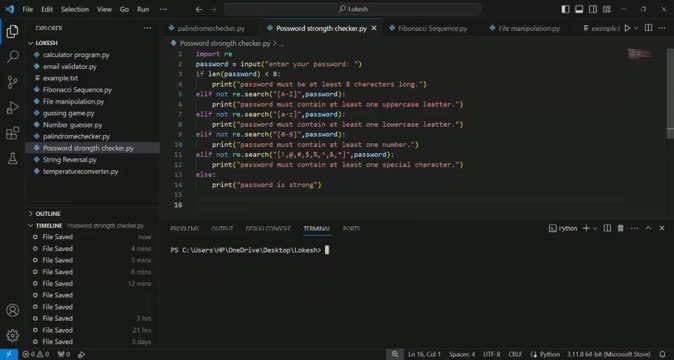674x360 pixels.
Task: Open errors and warnings status indicator
Action: (x=36, y=354)
